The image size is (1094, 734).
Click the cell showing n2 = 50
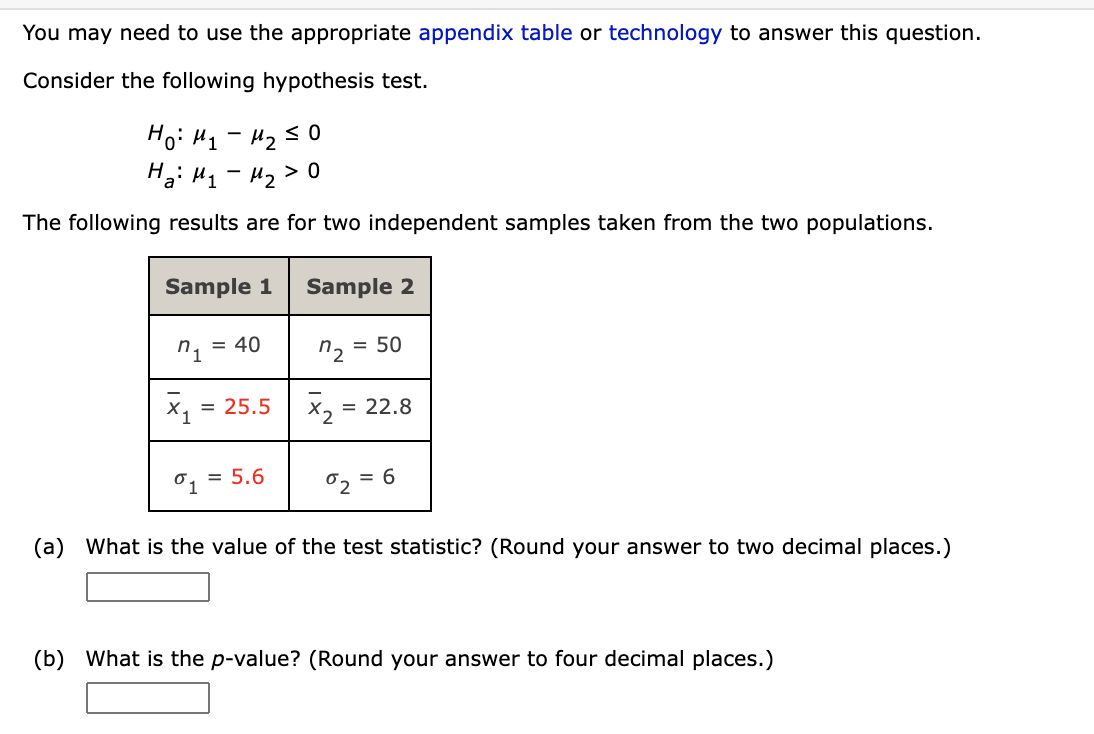pyautogui.click(x=360, y=347)
